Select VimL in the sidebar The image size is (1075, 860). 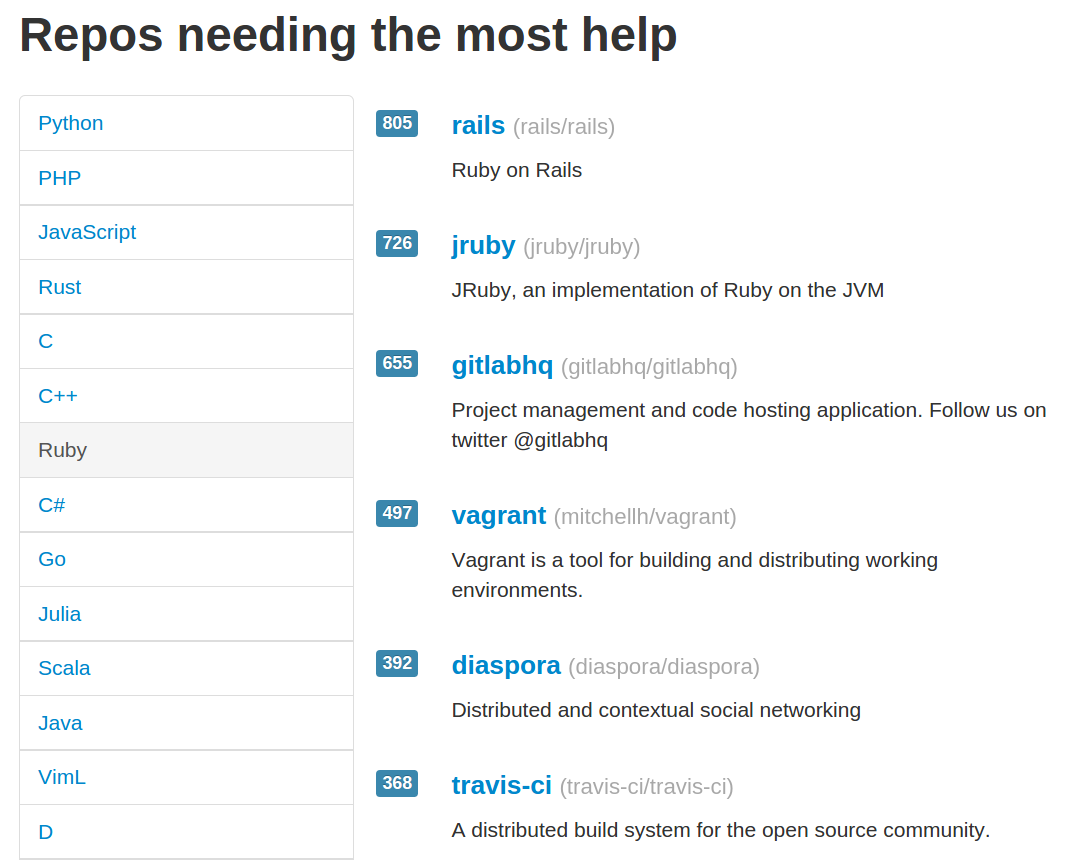(186, 778)
